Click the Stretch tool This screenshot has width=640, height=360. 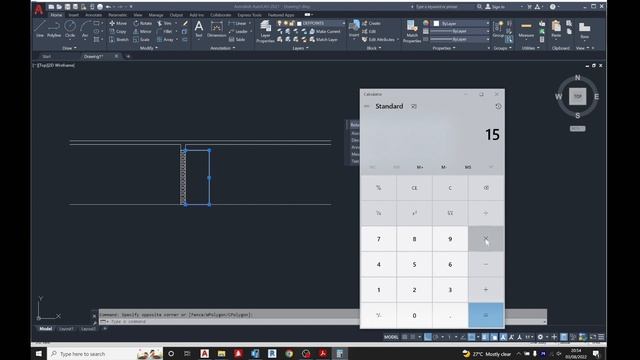[x=118, y=40]
